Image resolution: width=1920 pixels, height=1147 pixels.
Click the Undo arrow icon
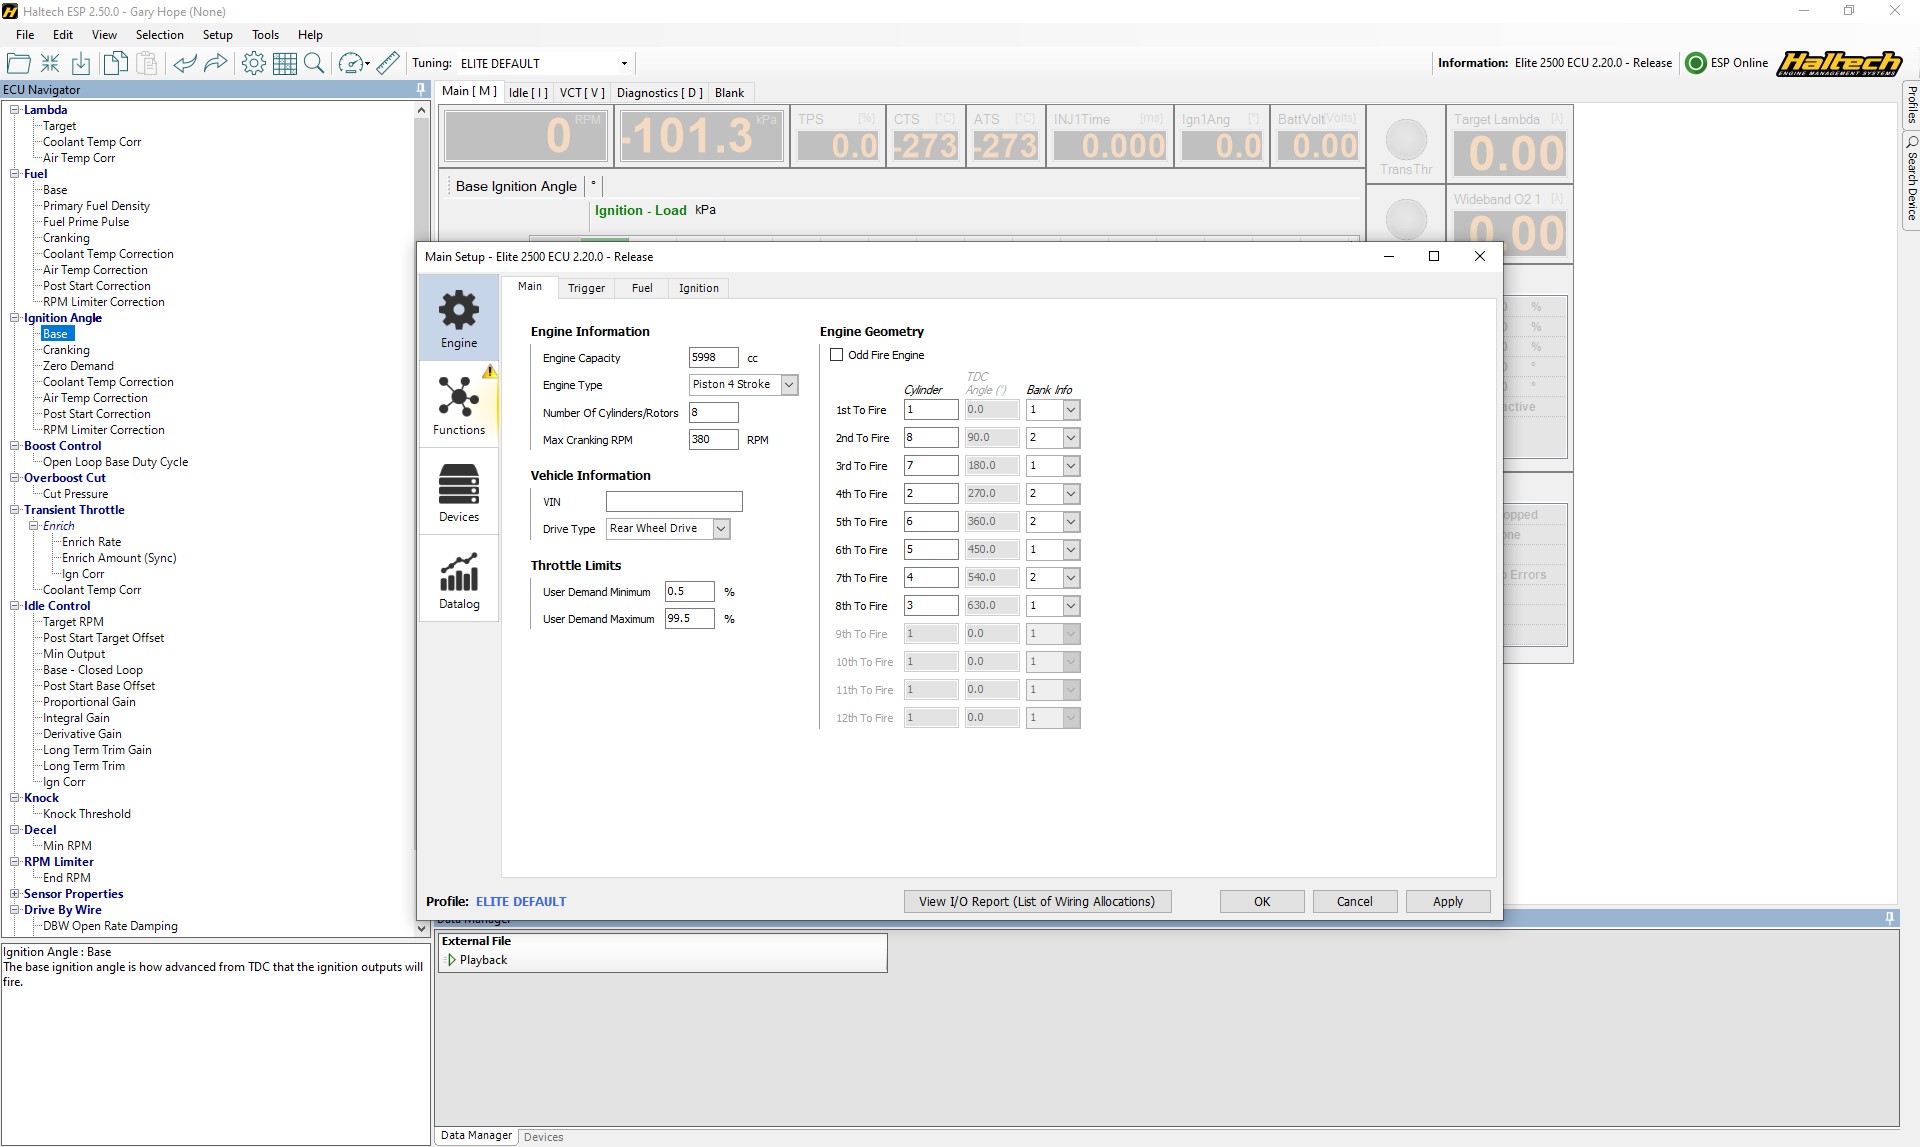(x=184, y=63)
